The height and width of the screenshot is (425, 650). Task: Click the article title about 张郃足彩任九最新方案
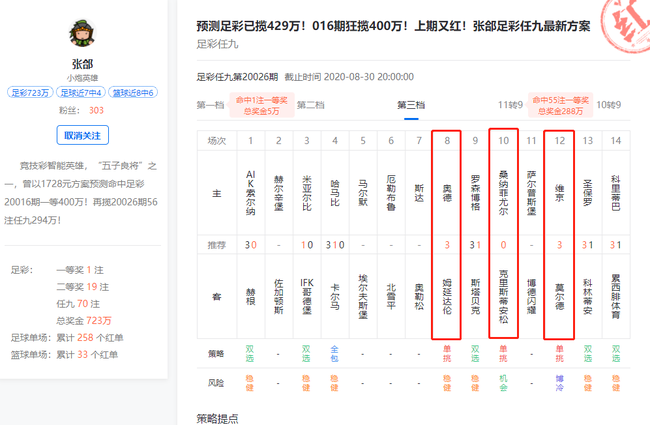[393, 26]
